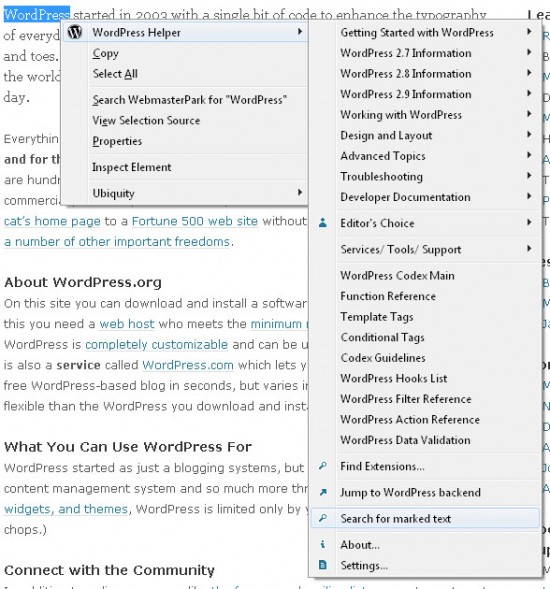Choose Select All from the context menu
550x589 pixels.
point(185,74)
